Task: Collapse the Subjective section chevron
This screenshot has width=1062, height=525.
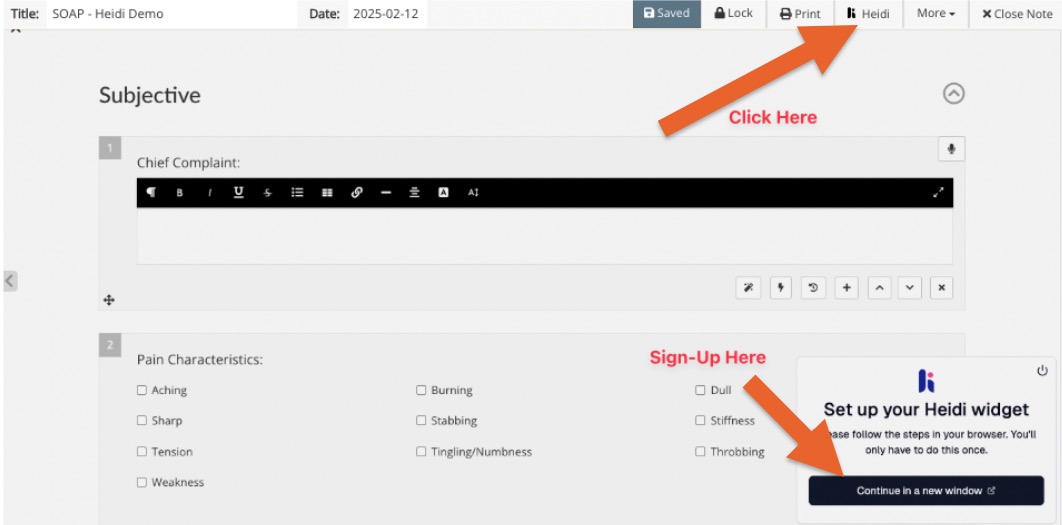Action: click(x=954, y=93)
